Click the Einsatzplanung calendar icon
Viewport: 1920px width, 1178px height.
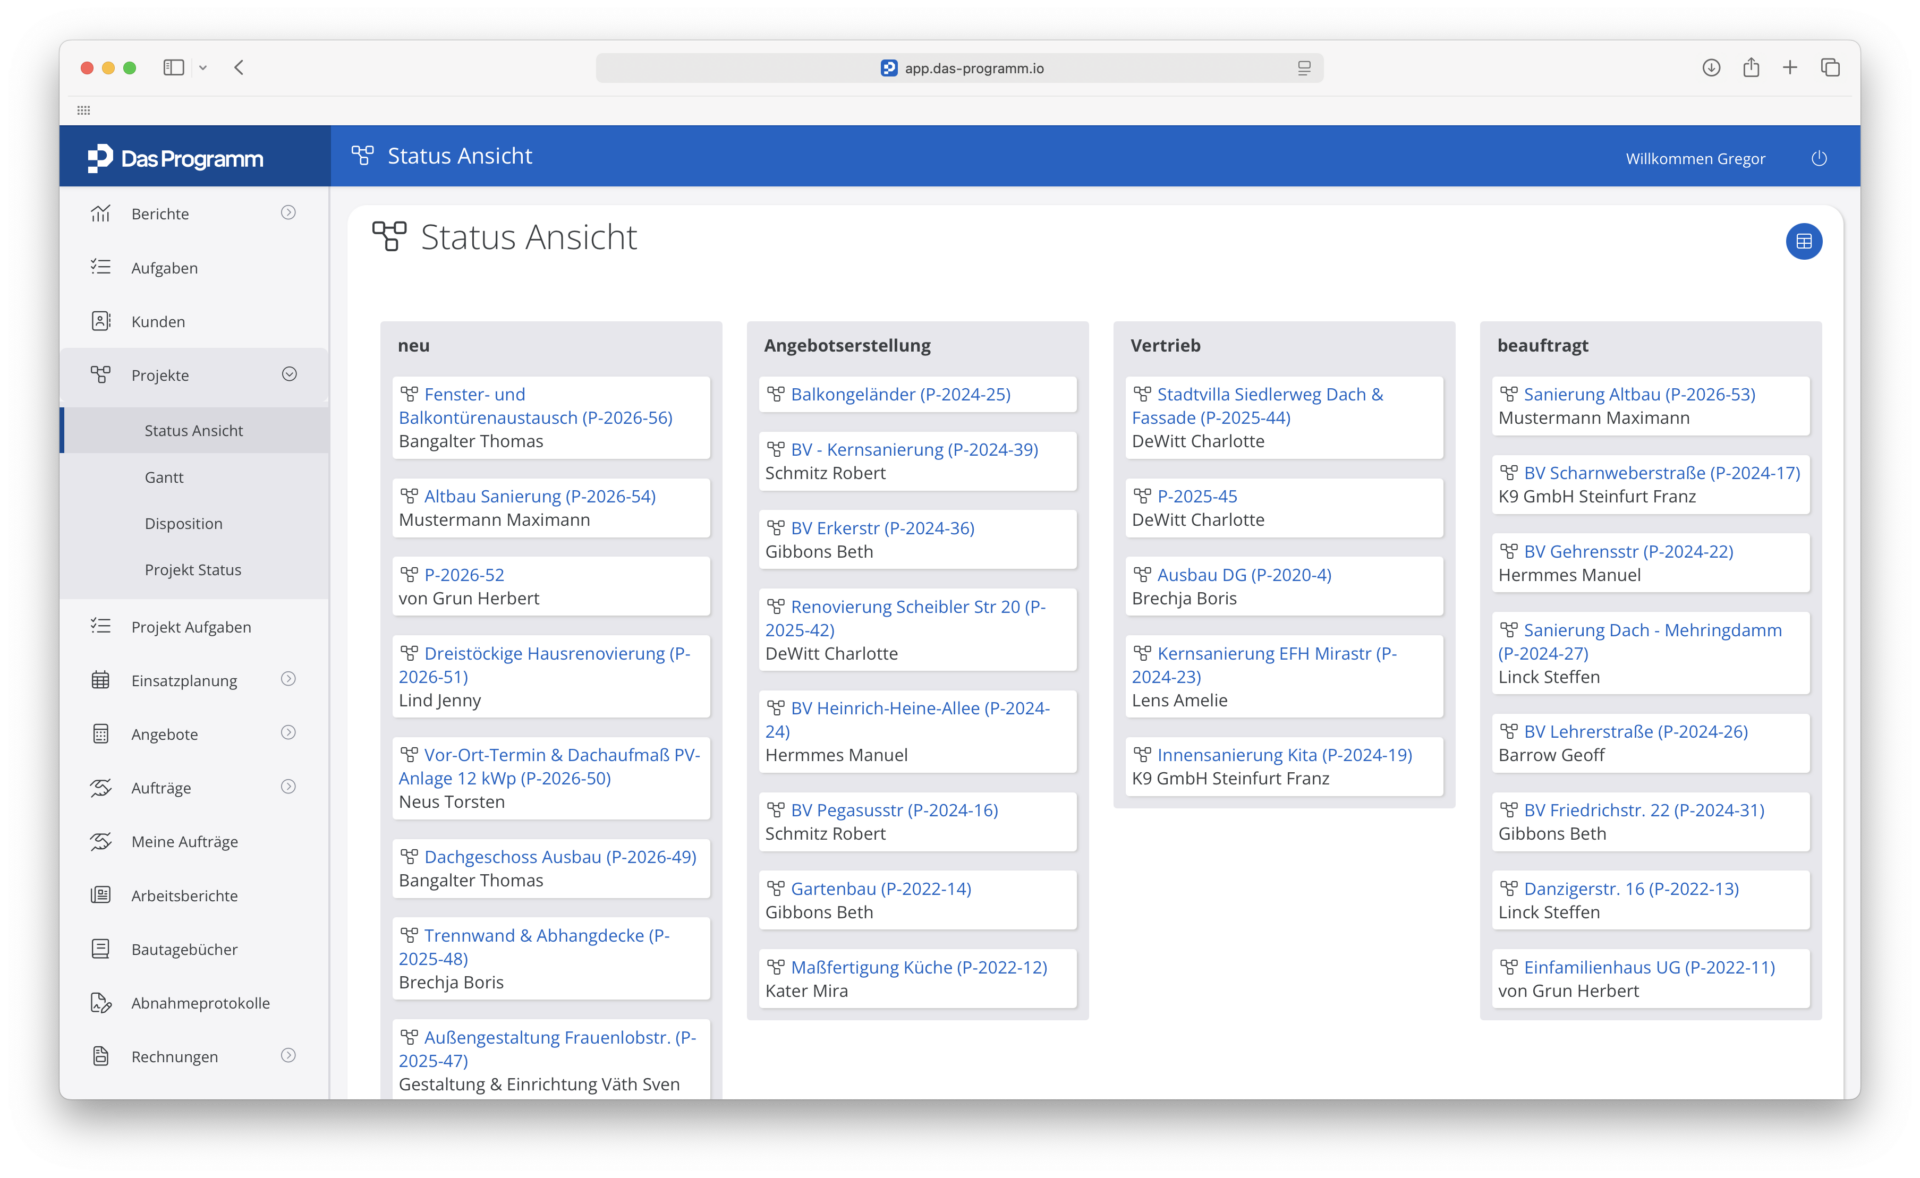click(101, 680)
